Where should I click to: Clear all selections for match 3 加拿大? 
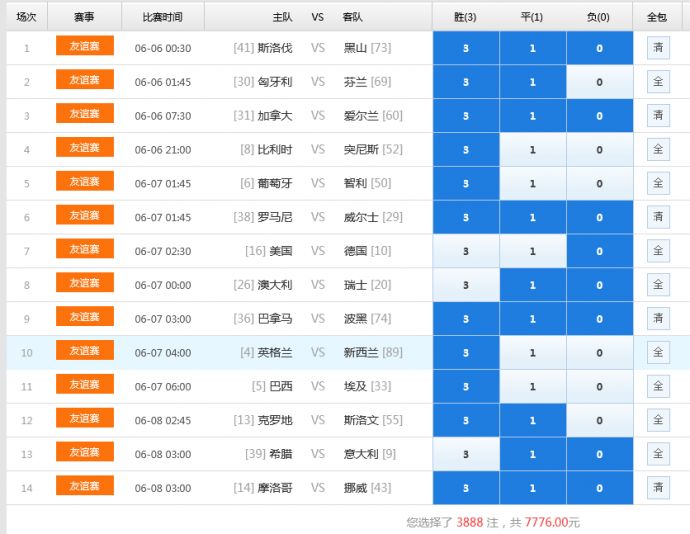click(658, 115)
